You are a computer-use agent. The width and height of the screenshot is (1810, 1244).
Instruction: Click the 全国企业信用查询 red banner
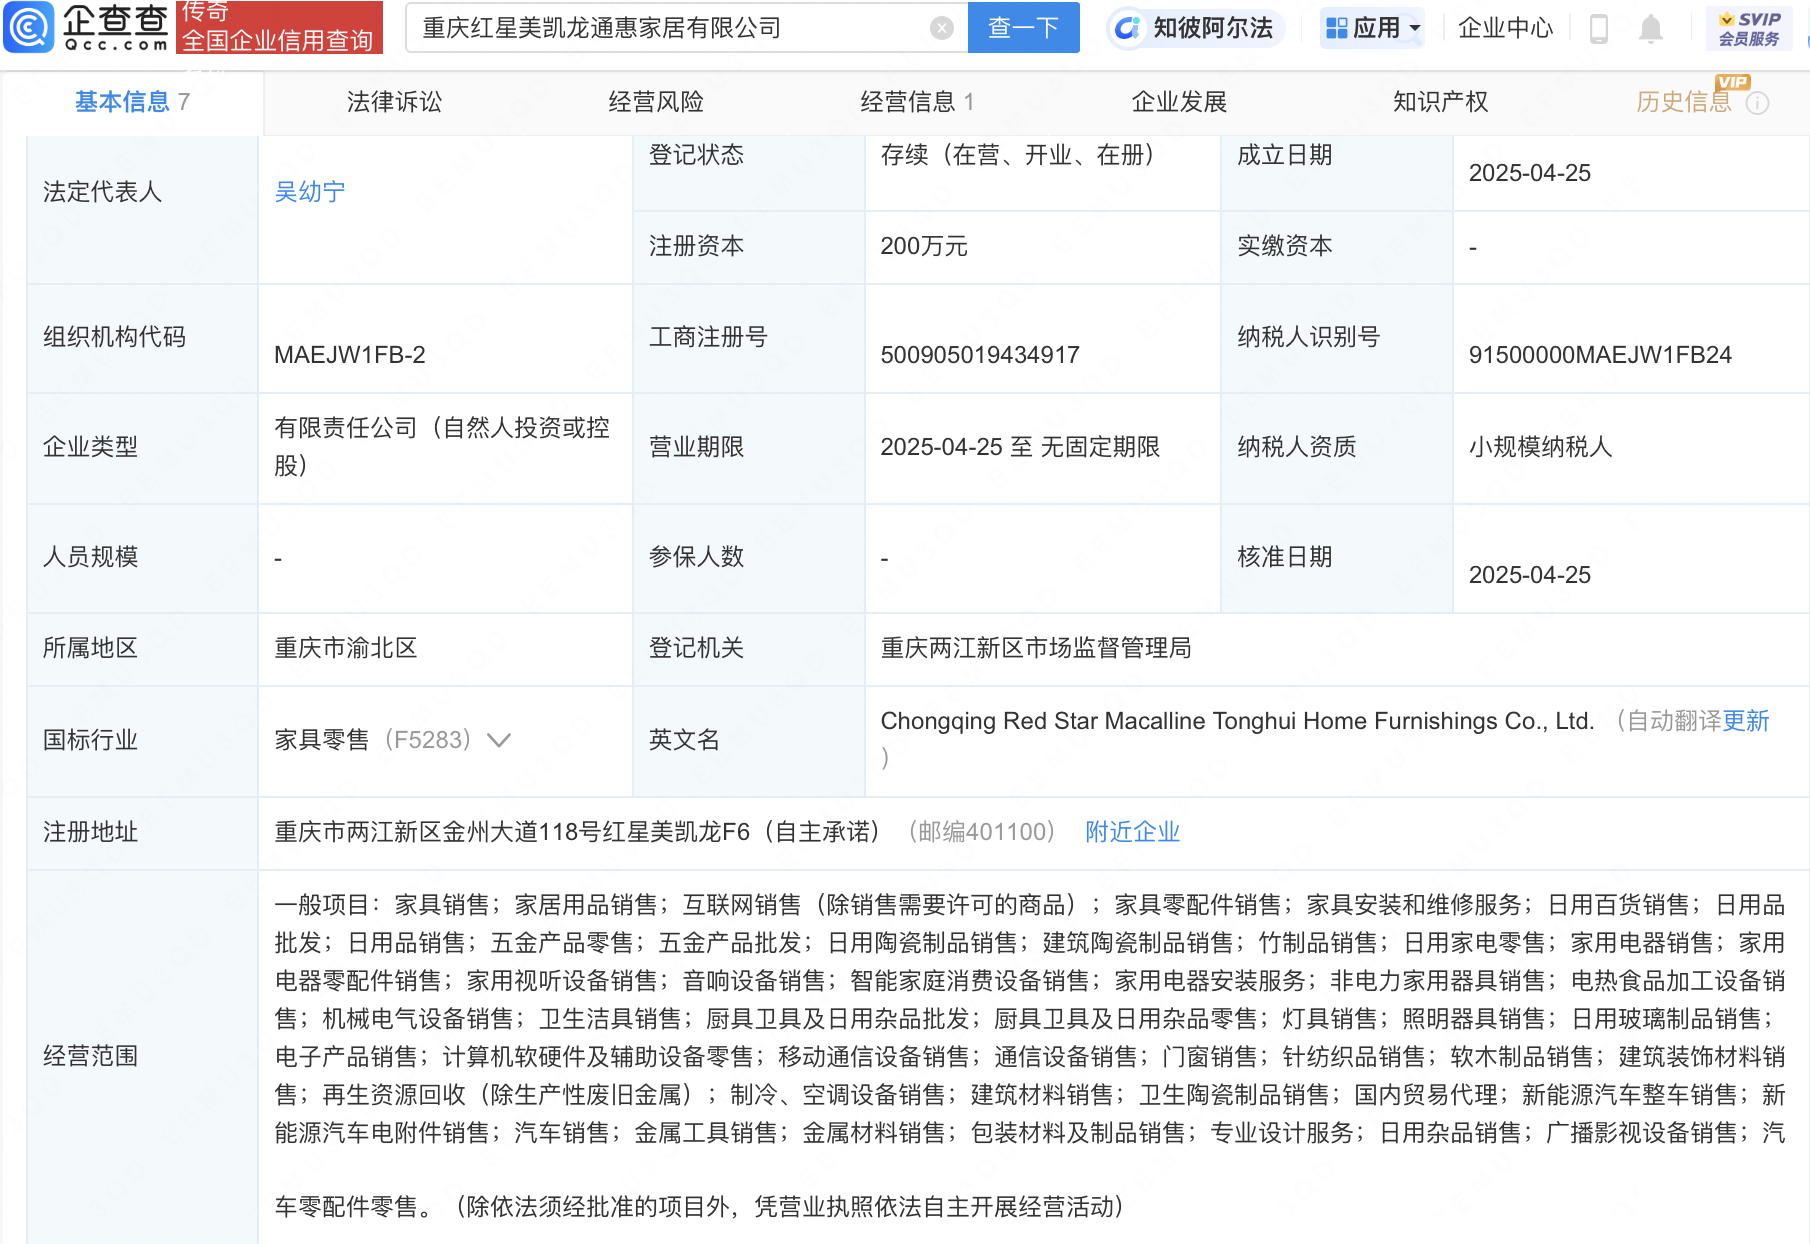tap(279, 27)
